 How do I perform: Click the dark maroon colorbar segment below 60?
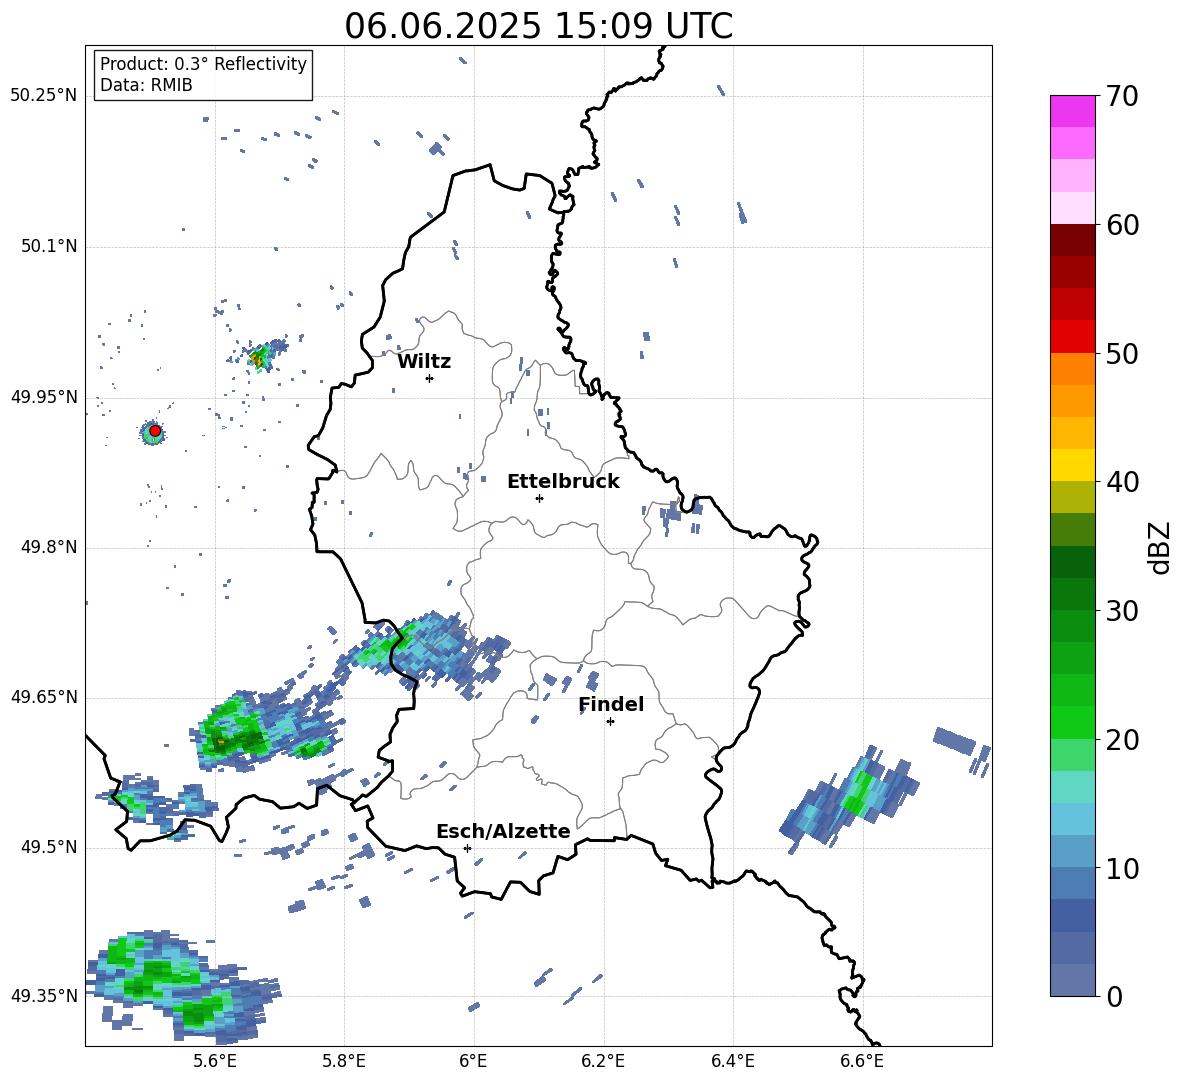(1072, 240)
